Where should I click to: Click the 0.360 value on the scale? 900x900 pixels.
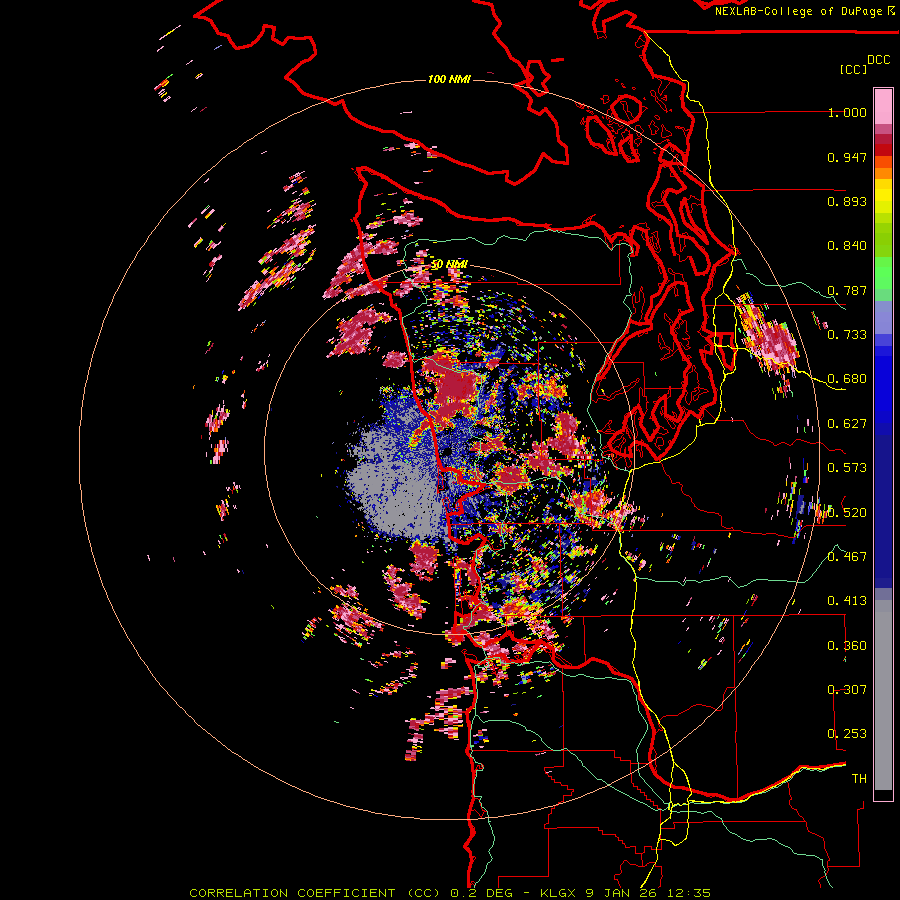(x=847, y=646)
